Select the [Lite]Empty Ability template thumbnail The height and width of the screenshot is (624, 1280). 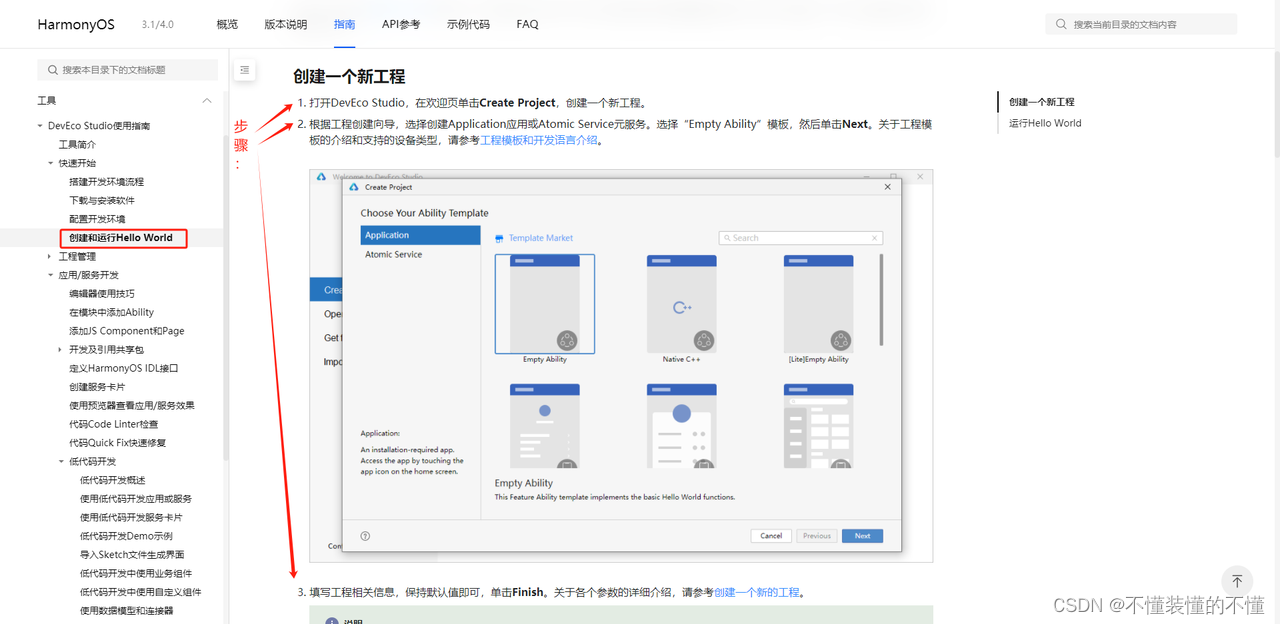coord(818,304)
